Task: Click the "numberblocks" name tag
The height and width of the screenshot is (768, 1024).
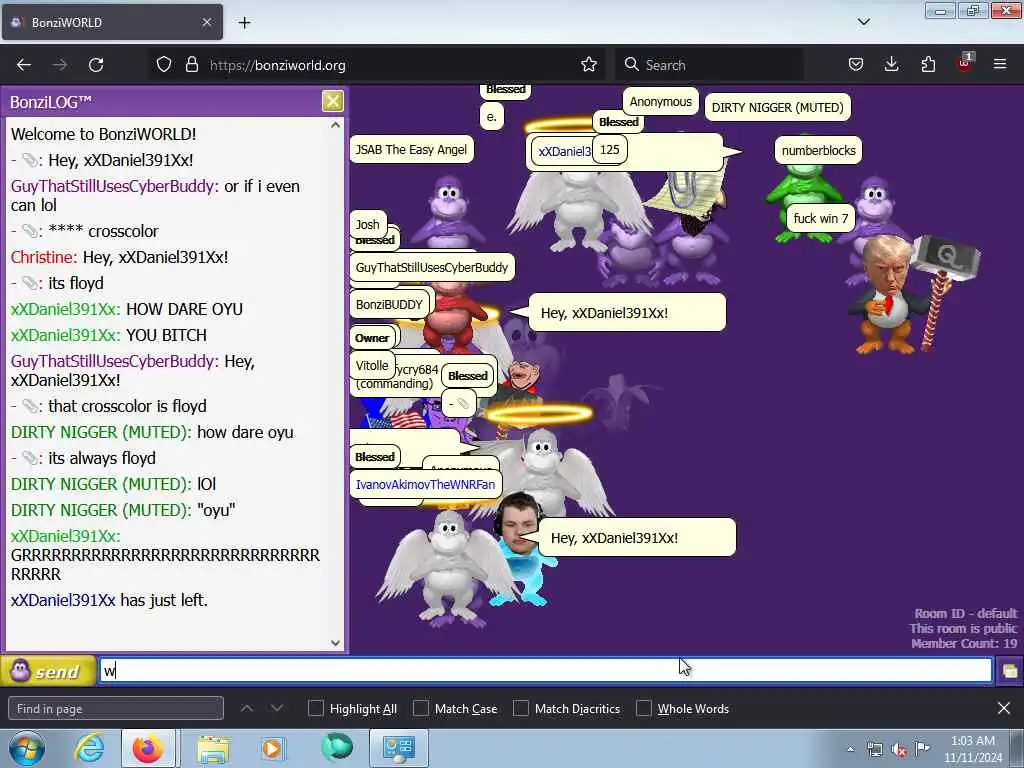Action: click(x=818, y=150)
